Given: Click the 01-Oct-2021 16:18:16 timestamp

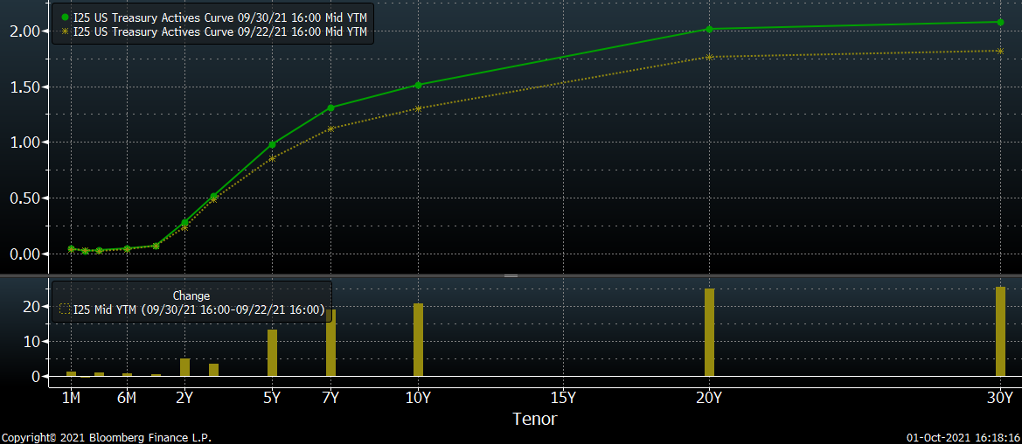Looking at the screenshot, I should click(x=963, y=438).
